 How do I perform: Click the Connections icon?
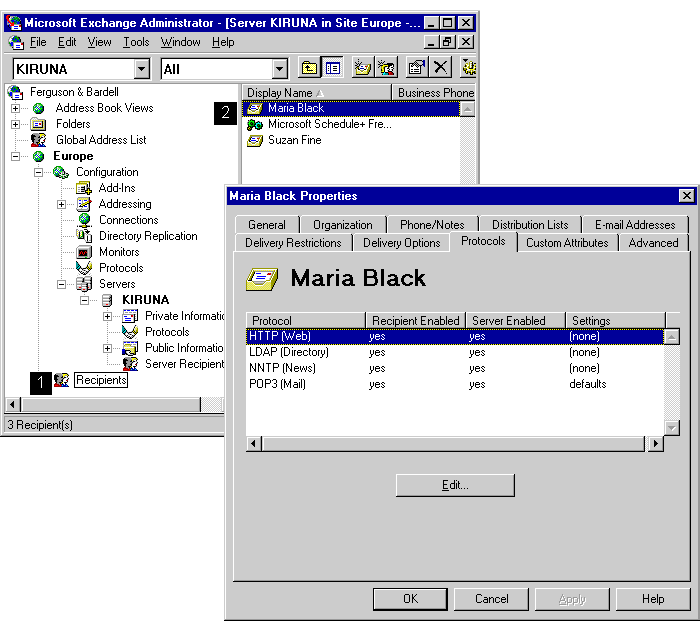(x=84, y=220)
